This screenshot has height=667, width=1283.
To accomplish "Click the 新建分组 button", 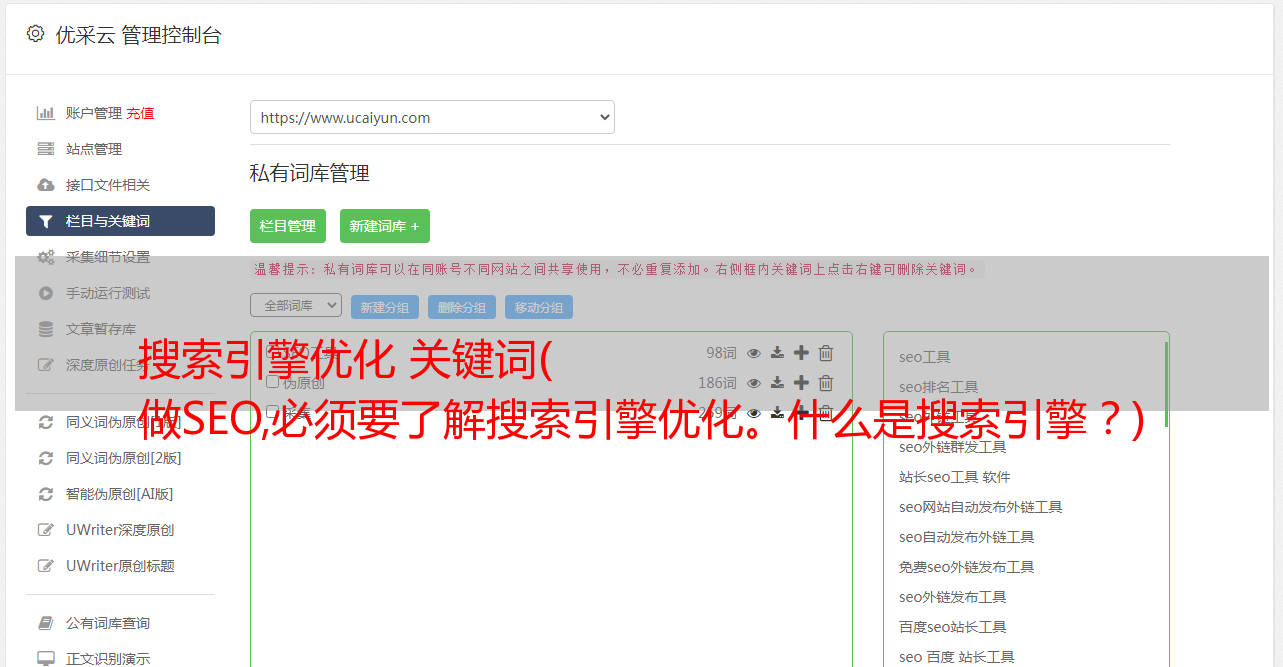I will [x=385, y=307].
